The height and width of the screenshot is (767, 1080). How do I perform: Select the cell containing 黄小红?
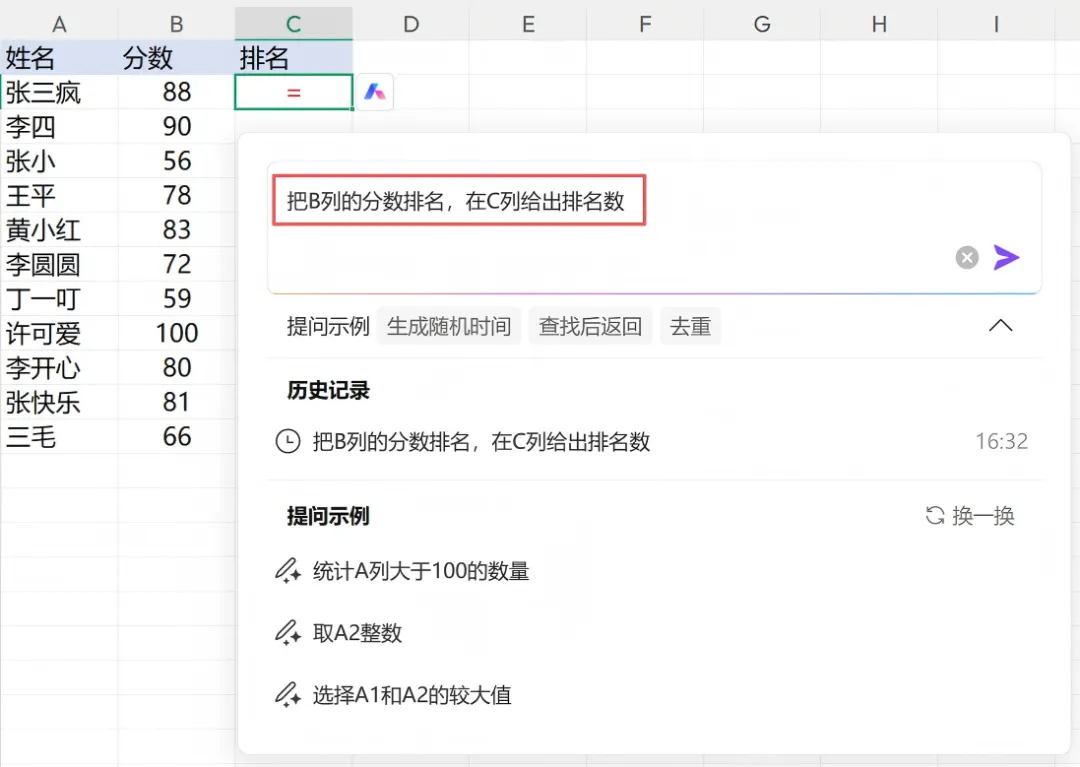point(59,230)
